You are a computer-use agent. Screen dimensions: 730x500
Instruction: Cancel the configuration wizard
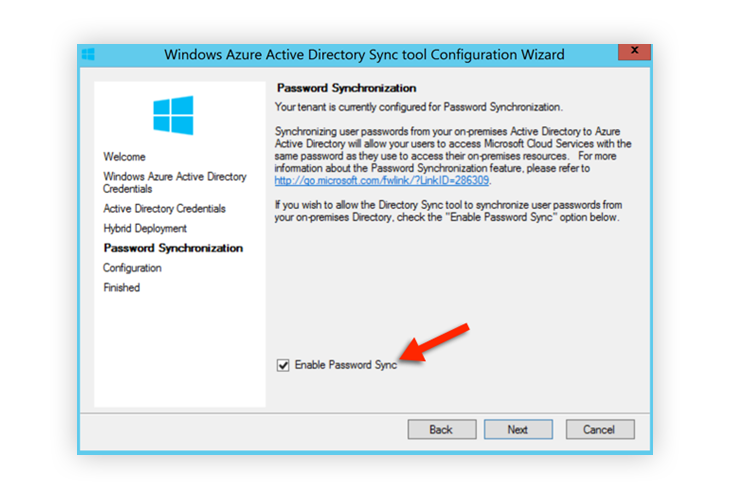[600, 429]
